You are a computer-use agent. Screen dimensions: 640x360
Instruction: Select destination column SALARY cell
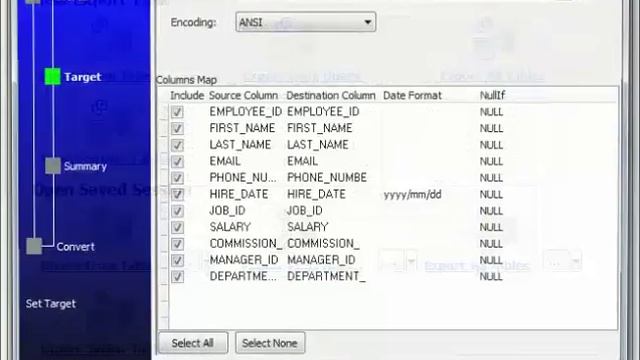[308, 227]
